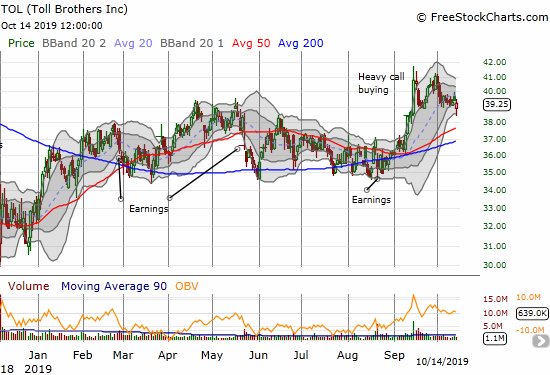Select the Volume legend label

click(x=29, y=286)
